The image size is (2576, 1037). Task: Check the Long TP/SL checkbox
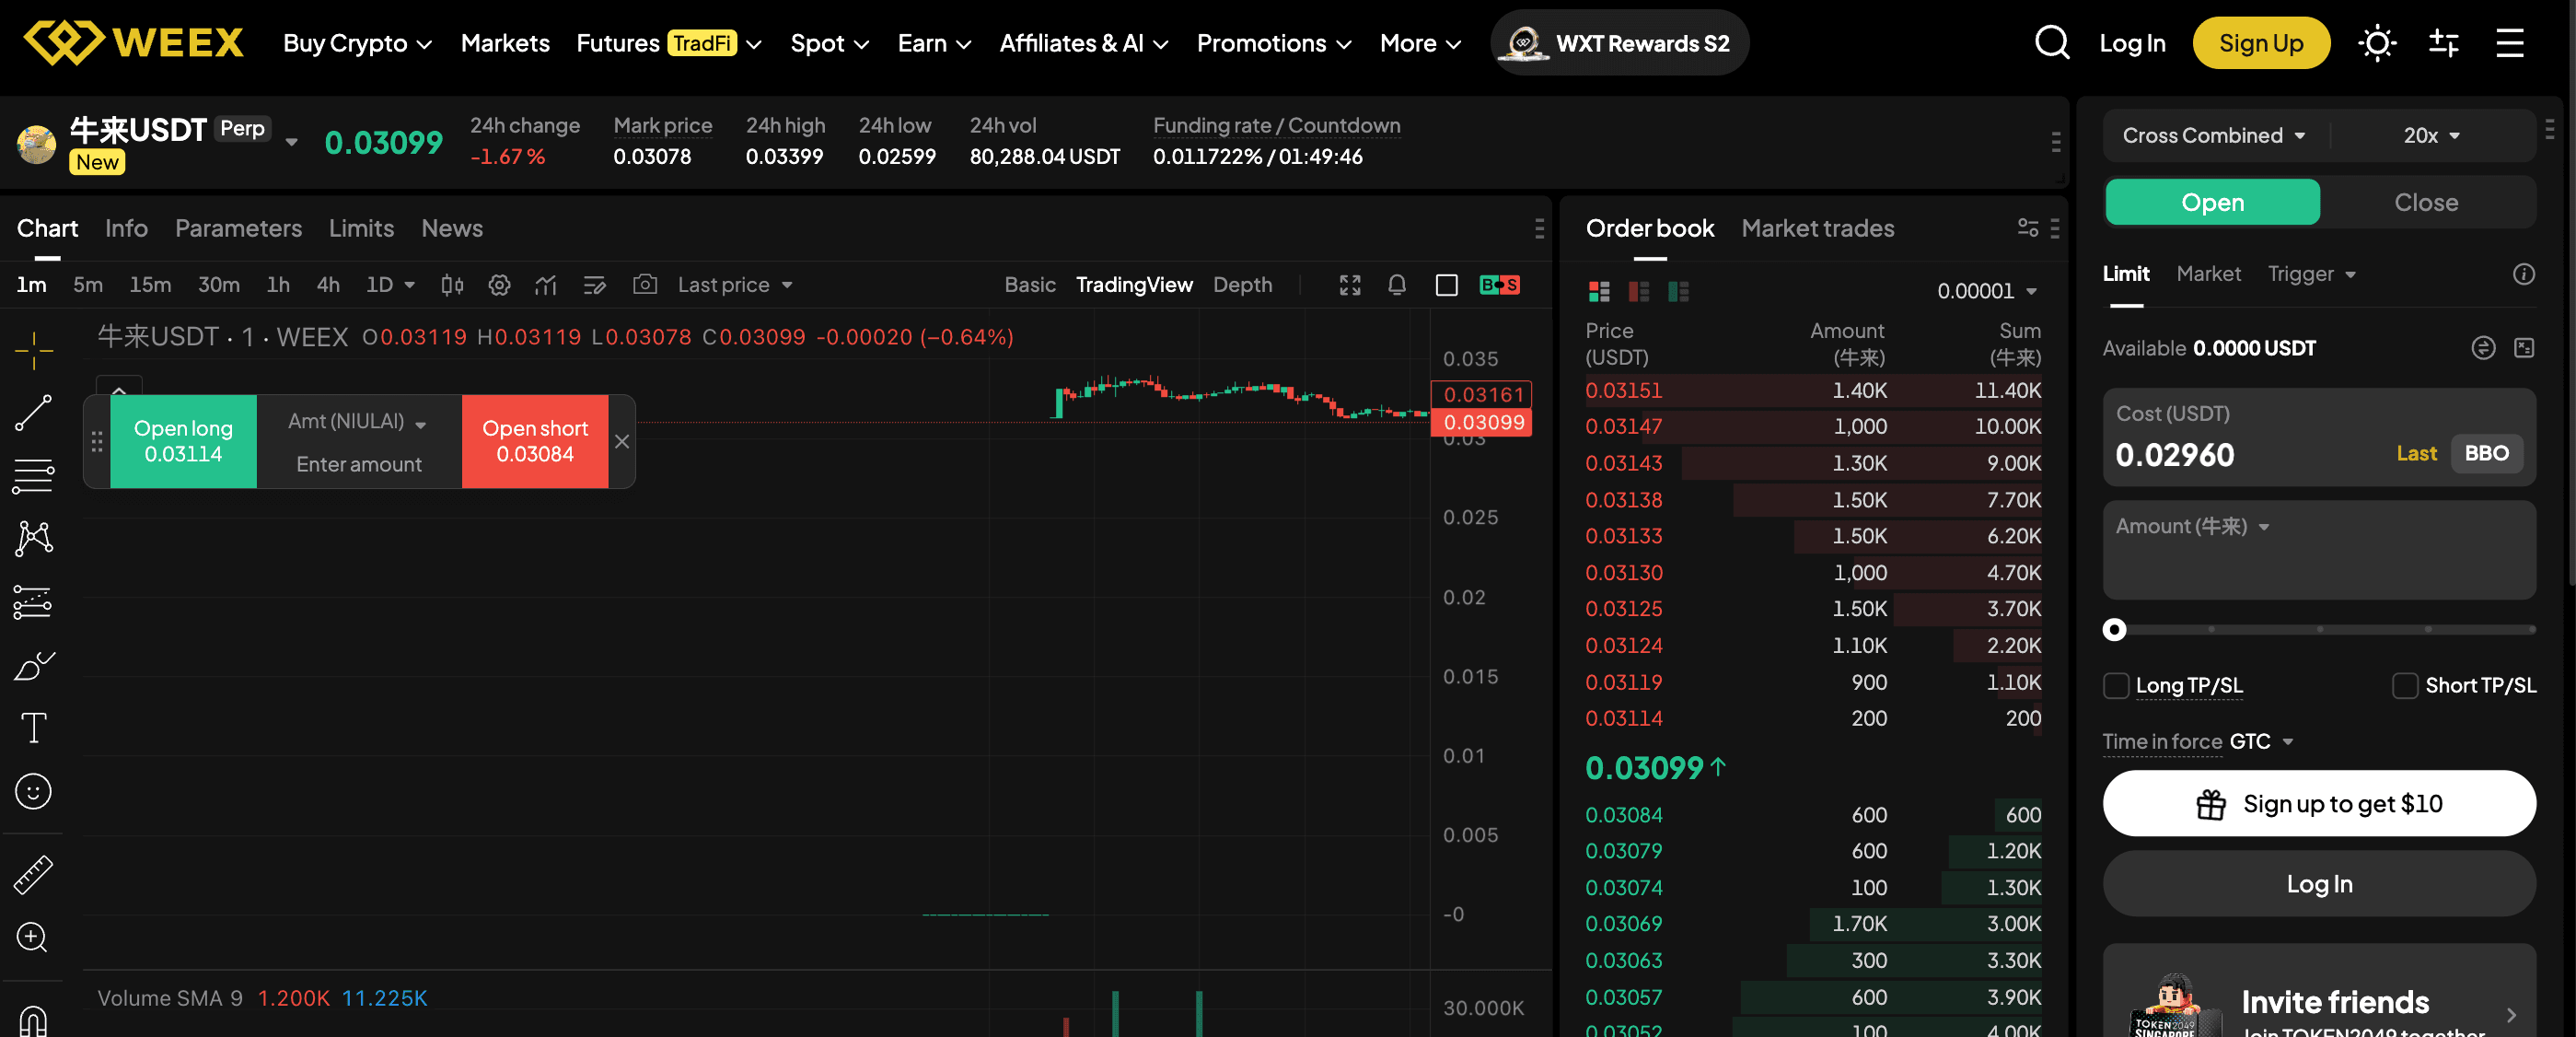coord(2116,685)
